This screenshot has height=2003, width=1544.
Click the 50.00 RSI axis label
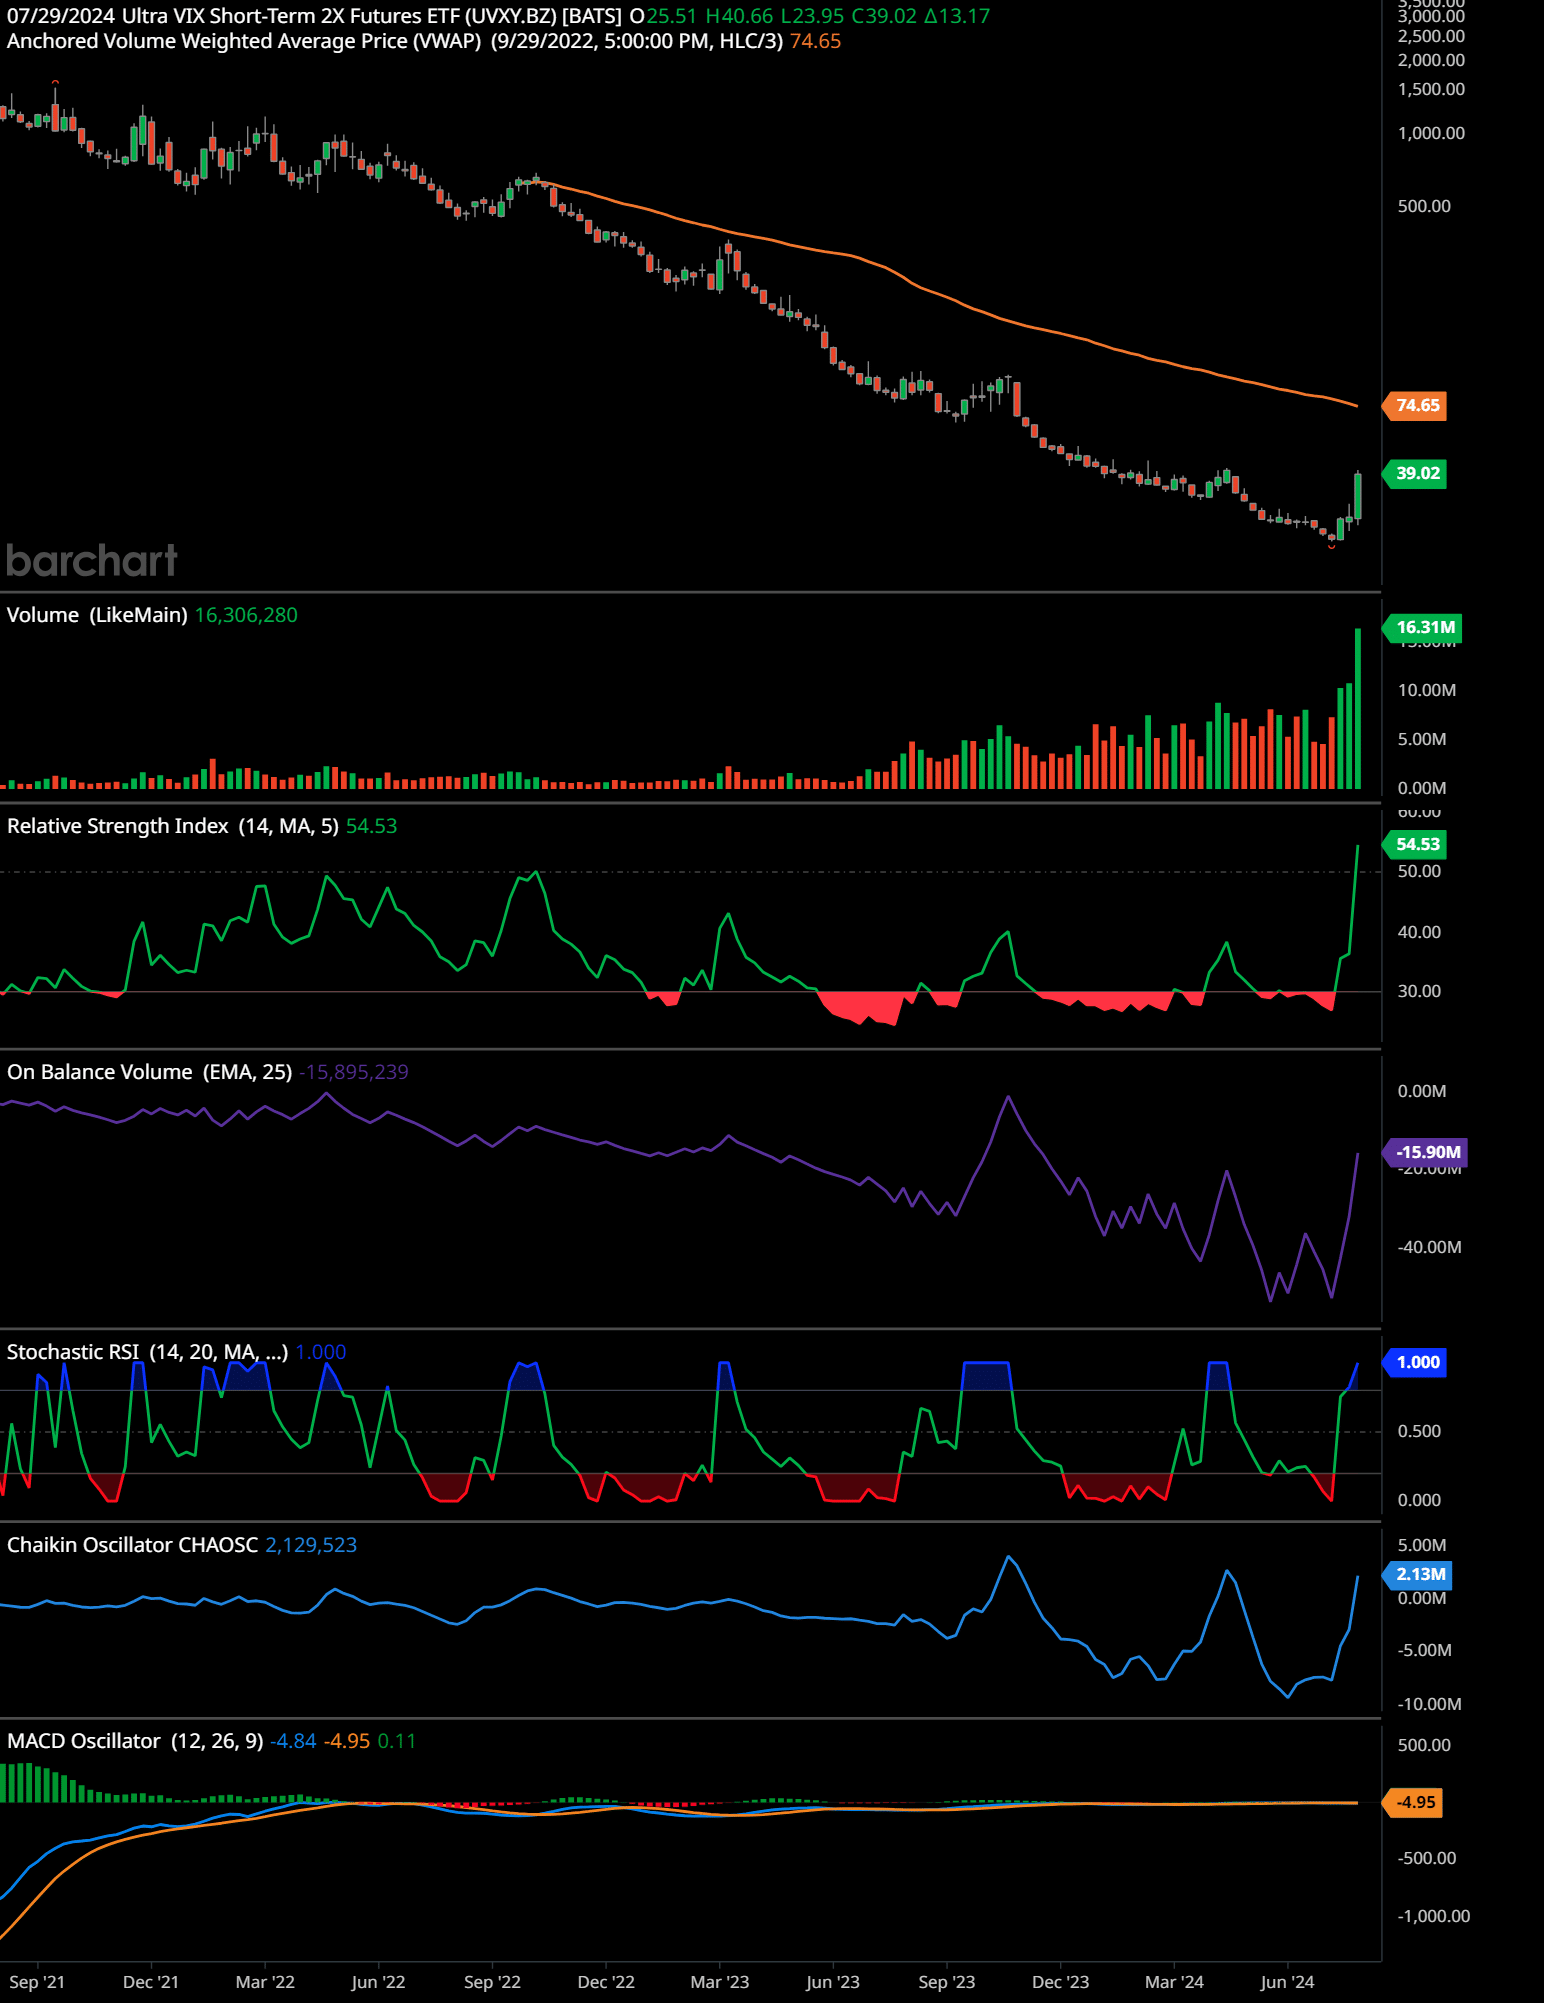[x=1419, y=872]
